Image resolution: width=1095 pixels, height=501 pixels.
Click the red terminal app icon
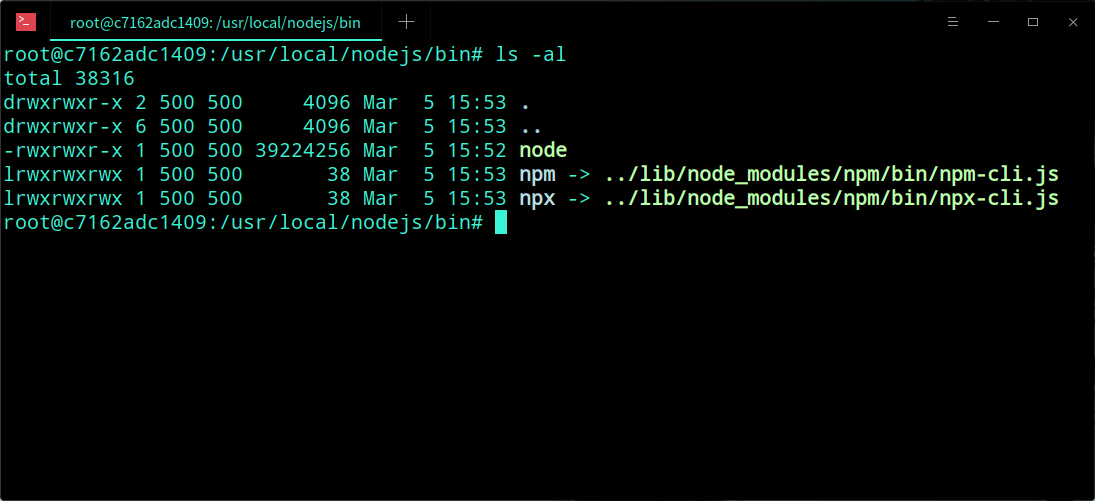click(26, 21)
